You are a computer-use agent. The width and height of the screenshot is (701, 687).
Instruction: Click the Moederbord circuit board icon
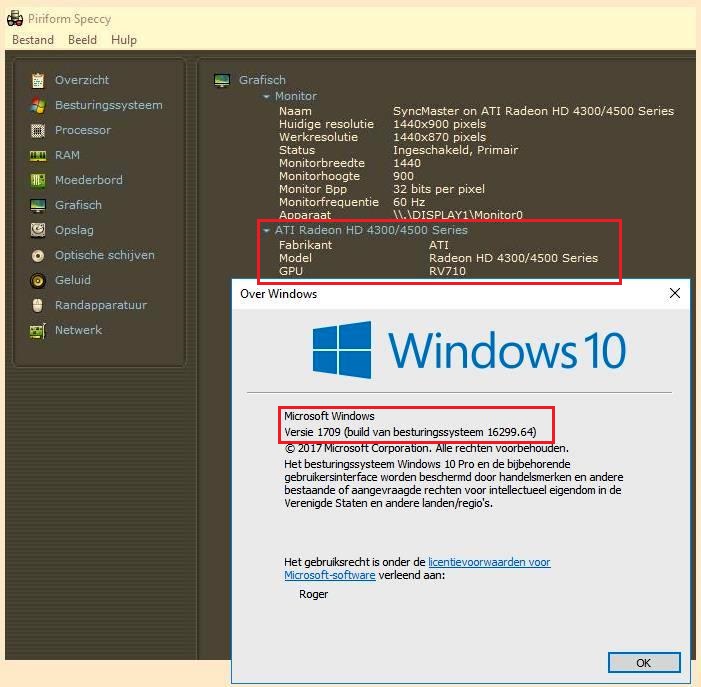38,181
